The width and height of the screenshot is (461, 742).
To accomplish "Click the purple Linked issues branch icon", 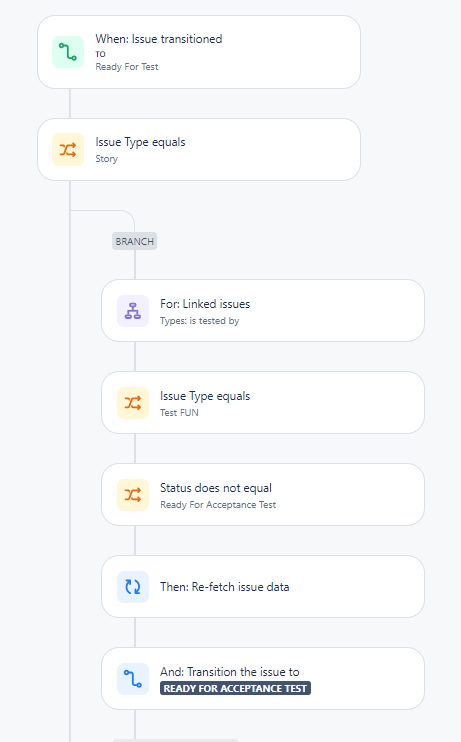I will [133, 311].
